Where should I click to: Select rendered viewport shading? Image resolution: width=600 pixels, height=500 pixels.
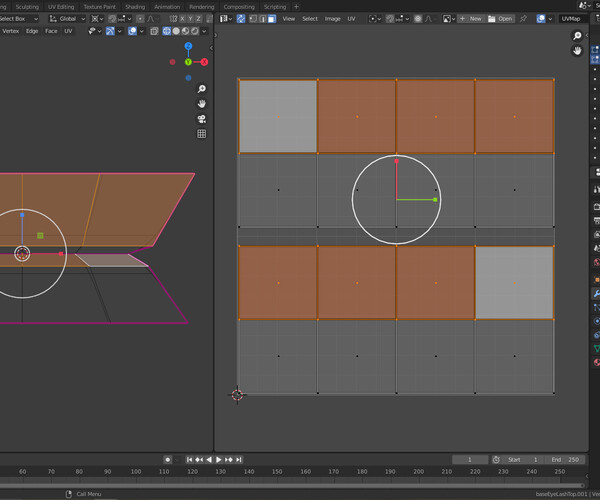coord(195,31)
